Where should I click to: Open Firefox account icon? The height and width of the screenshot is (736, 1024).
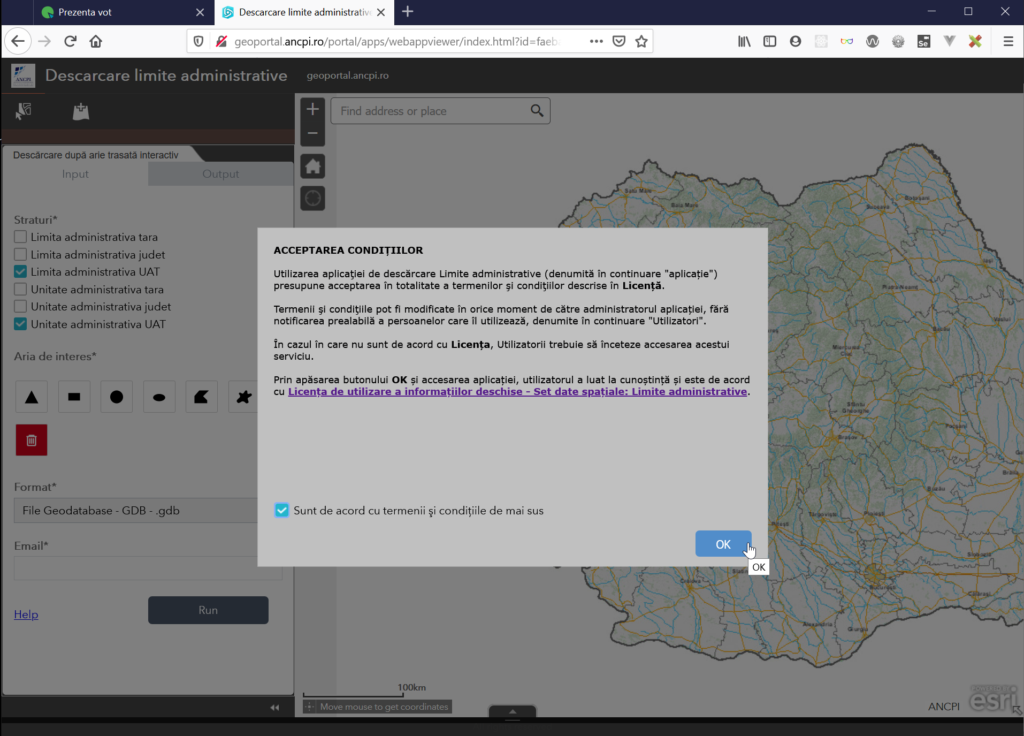[795, 41]
